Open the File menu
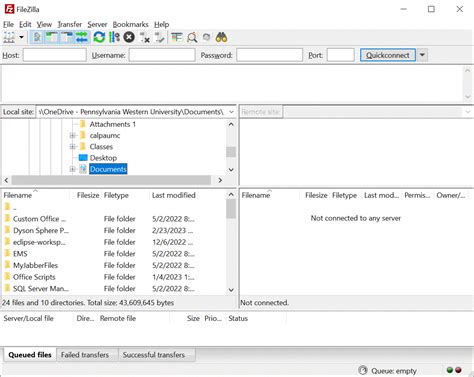 (8, 24)
